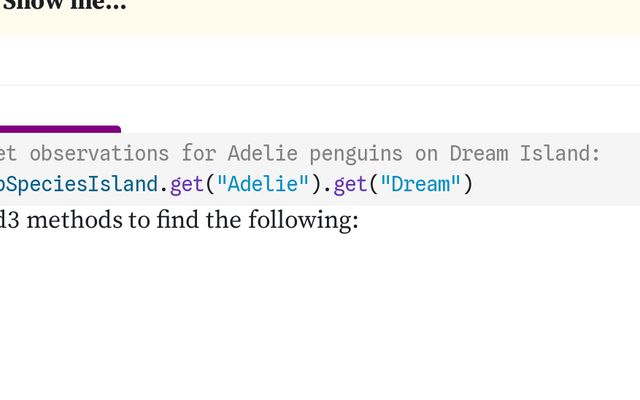Click the word "penguins" in the comment

356,153
